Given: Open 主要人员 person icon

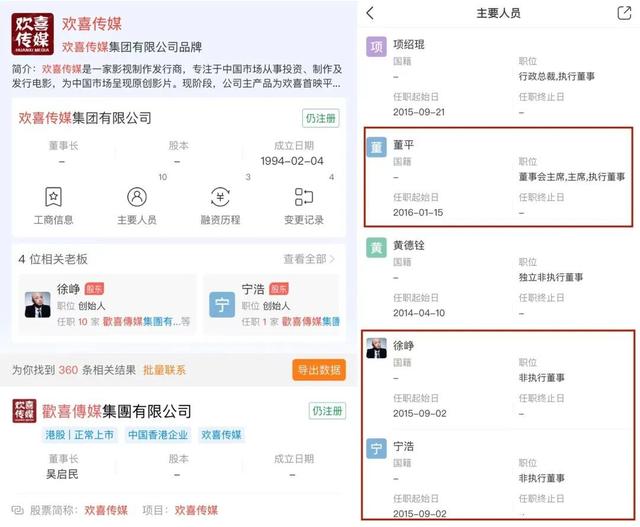Looking at the screenshot, I should [137, 197].
